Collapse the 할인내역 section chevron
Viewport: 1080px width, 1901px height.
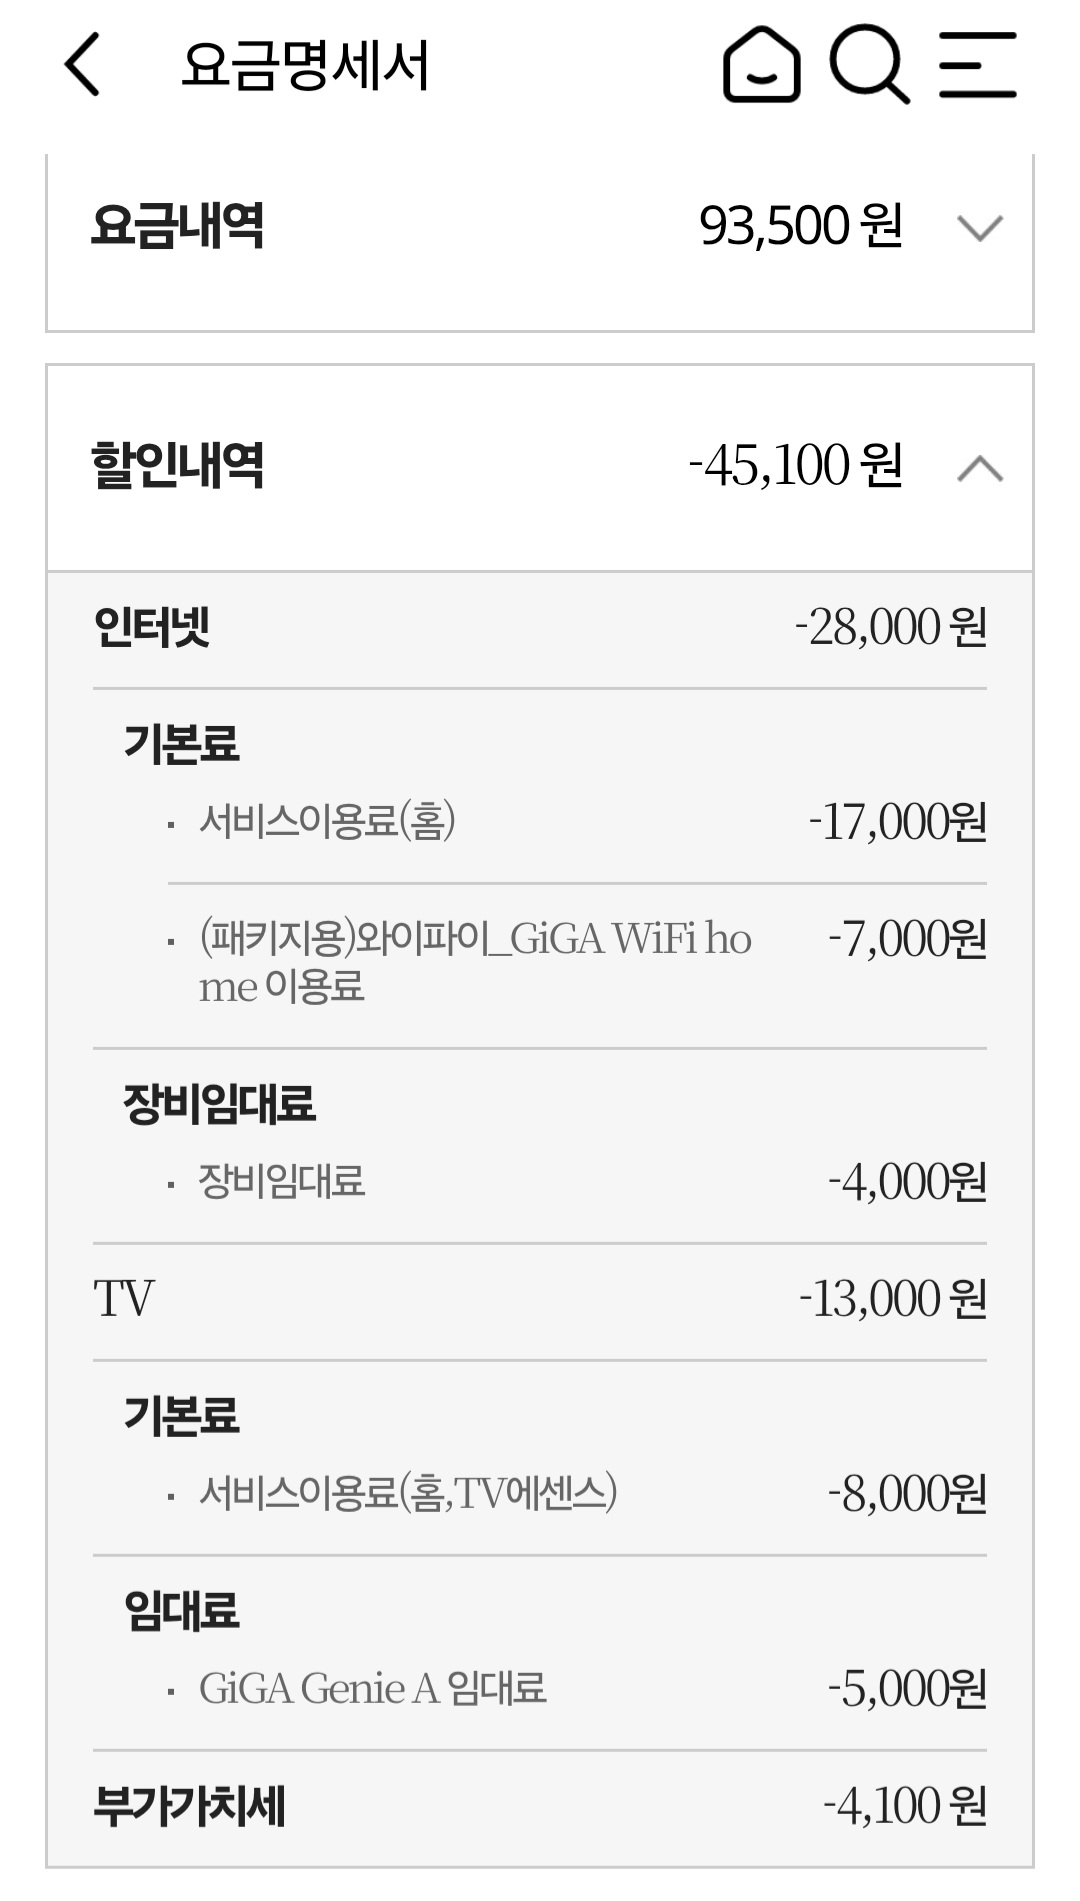pos(979,468)
